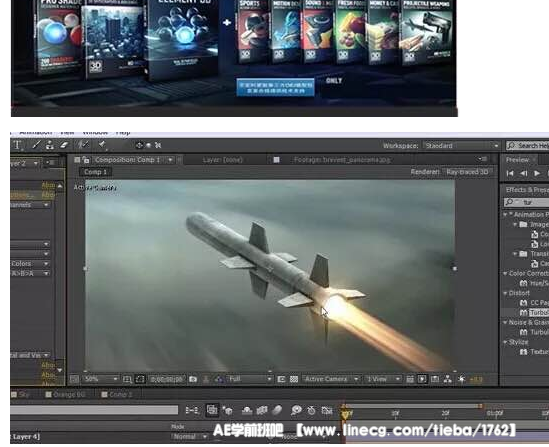
Task: Toggle hide shy layers switch
Action: click(x=247, y=410)
